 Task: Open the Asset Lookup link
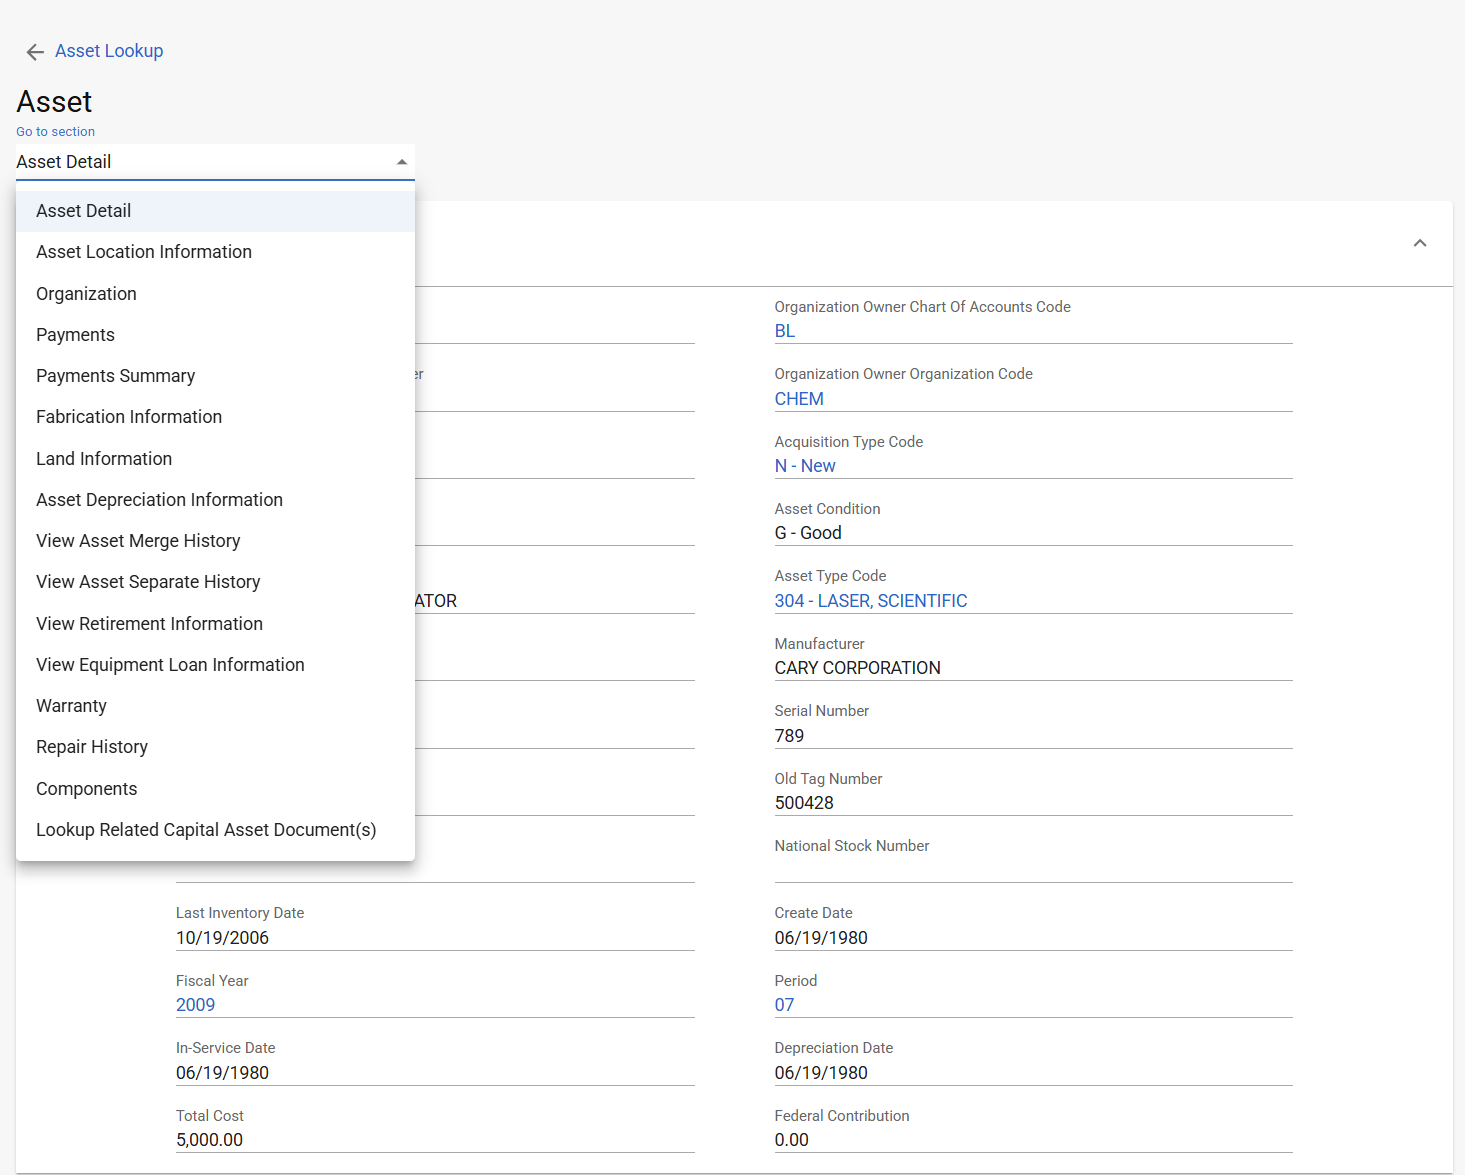tap(109, 51)
